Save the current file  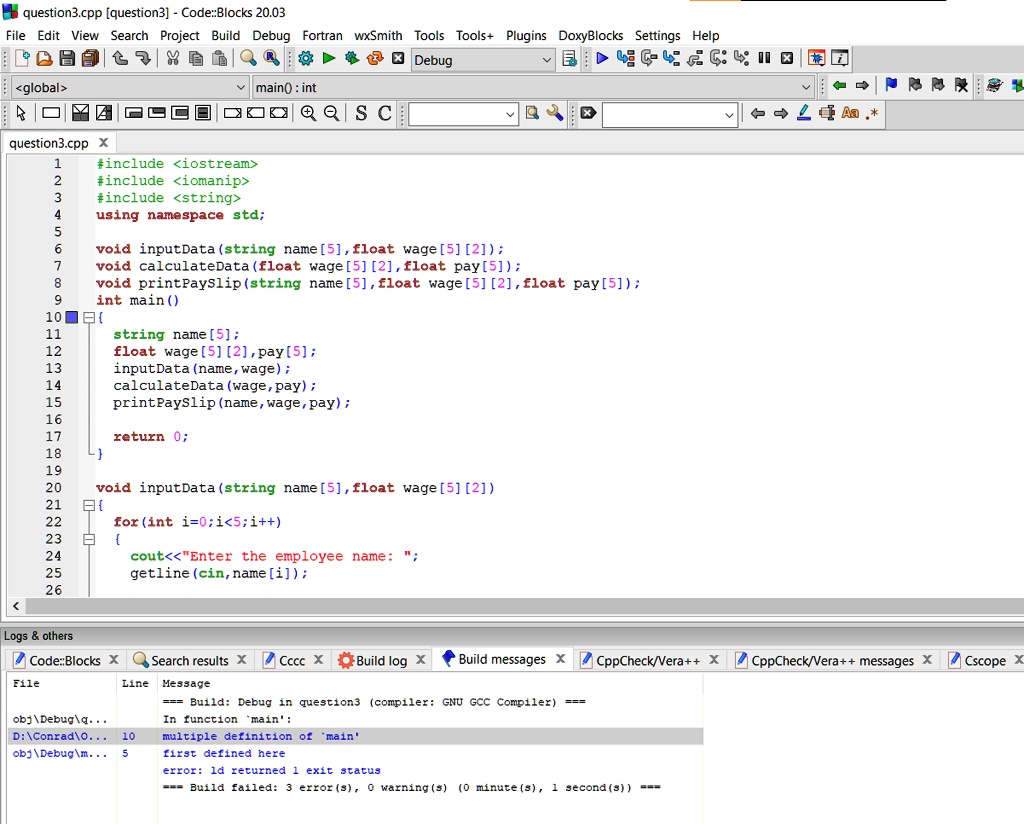click(x=67, y=59)
